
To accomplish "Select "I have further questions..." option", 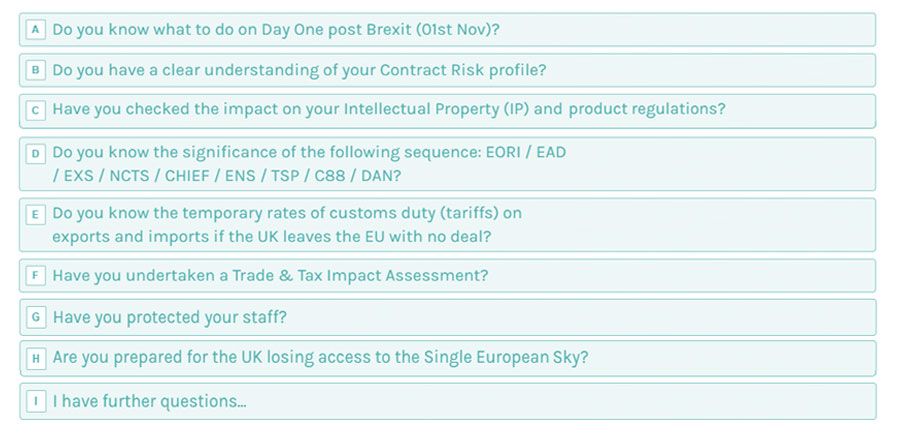I will (150, 401).
